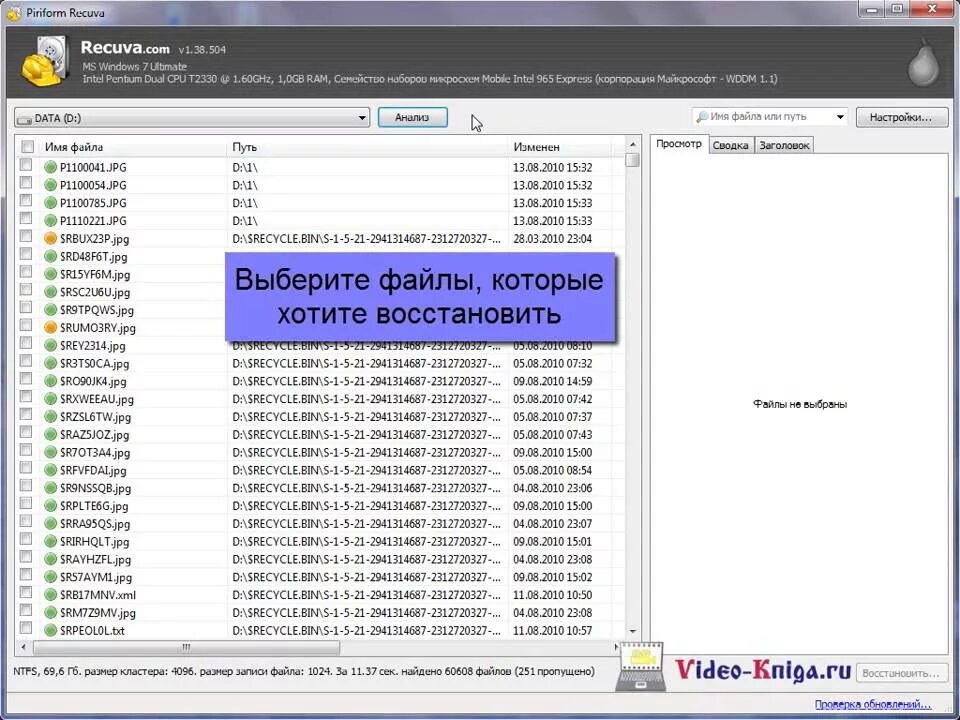960x720 pixels.
Task: Select the file row $R15YF6M.jpg
Action: click(x=321, y=274)
